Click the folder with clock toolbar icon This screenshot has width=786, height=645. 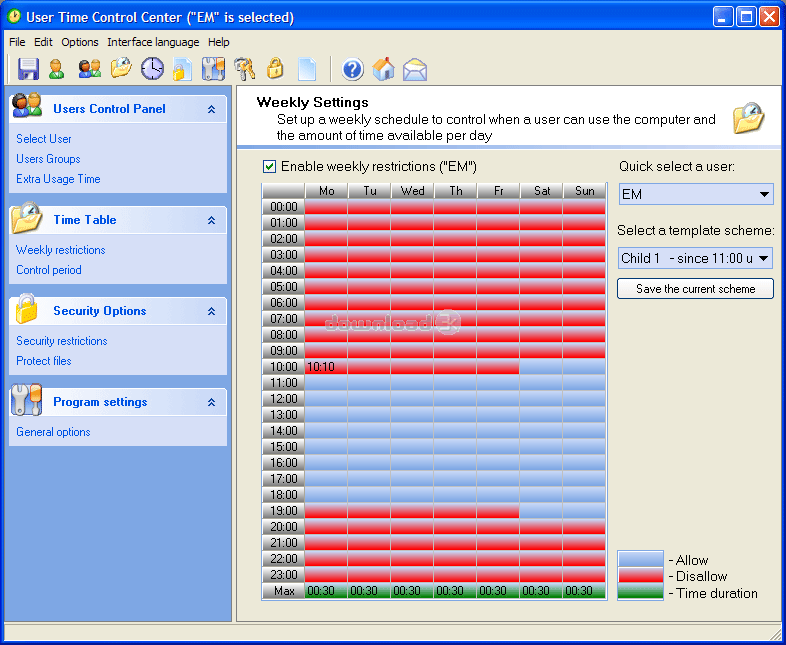[x=121, y=68]
